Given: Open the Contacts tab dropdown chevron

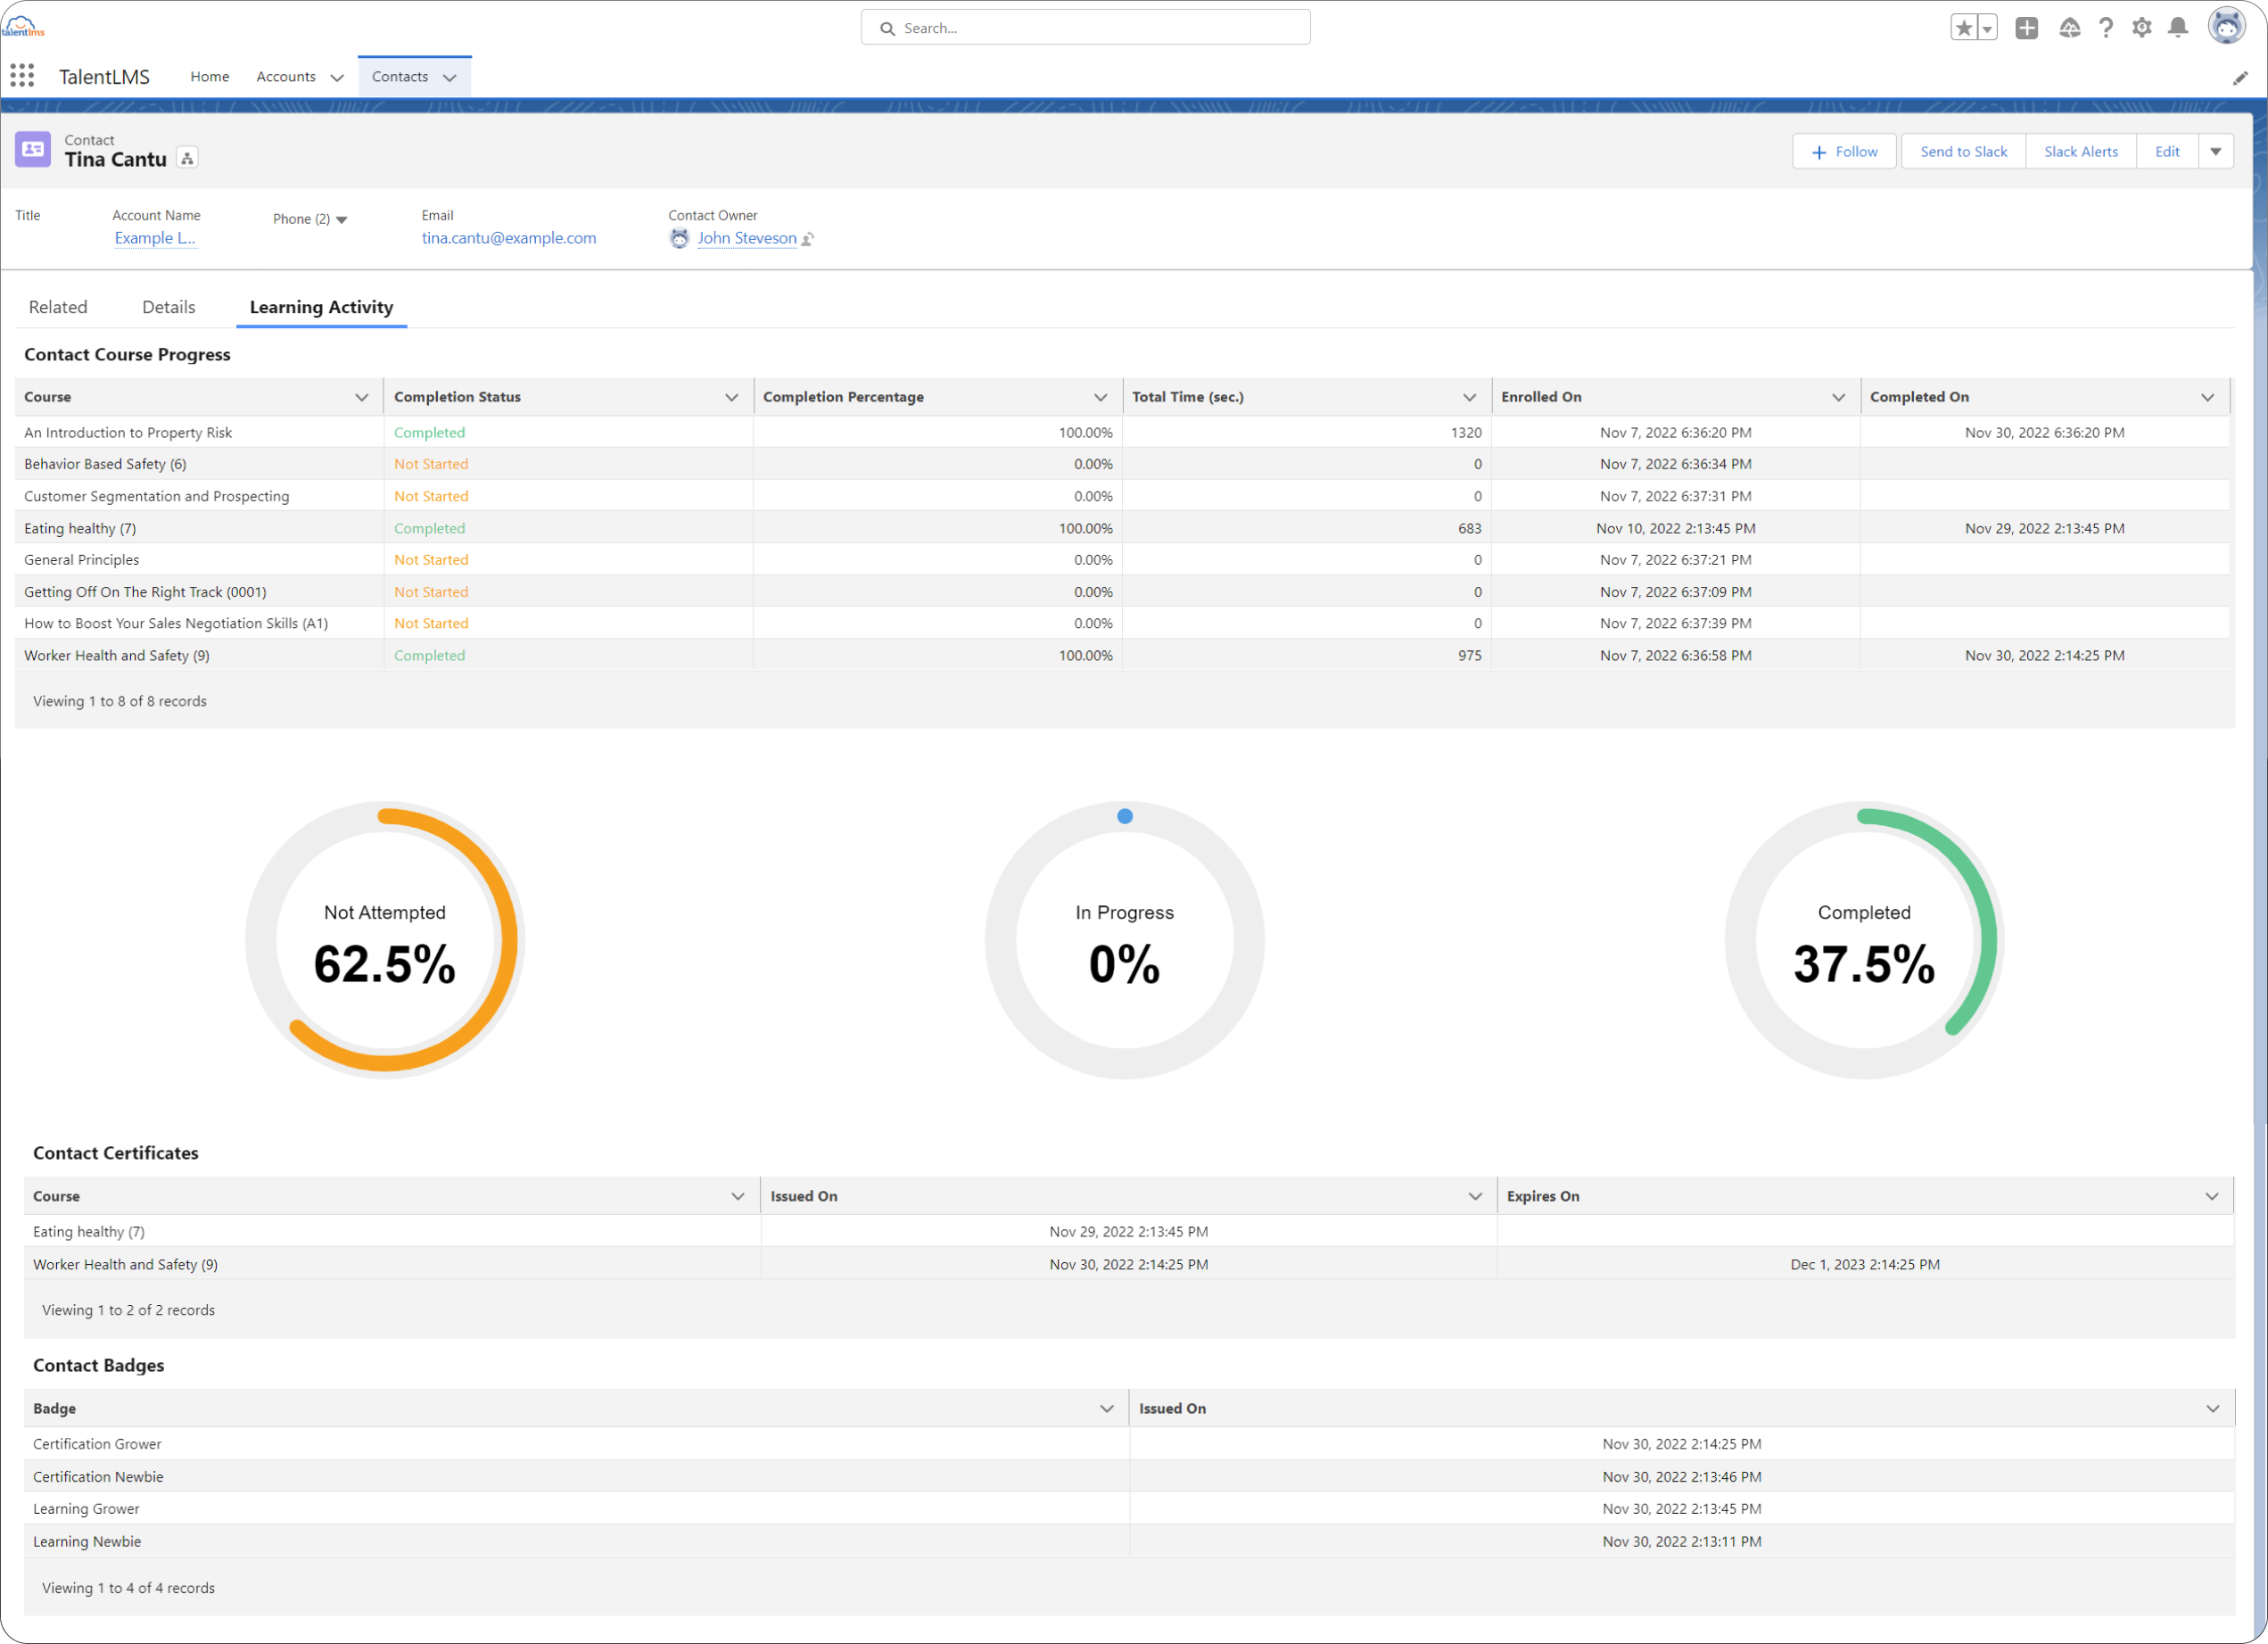Looking at the screenshot, I should (x=450, y=78).
